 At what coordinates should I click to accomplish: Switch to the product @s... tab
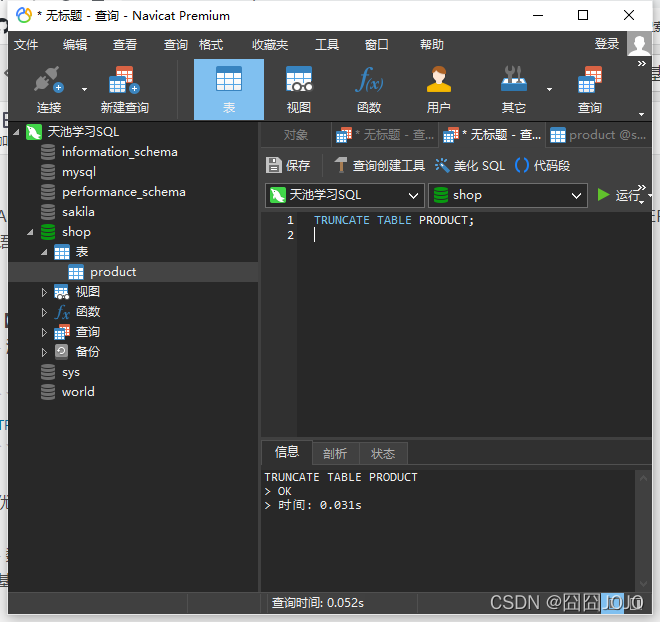(x=598, y=135)
